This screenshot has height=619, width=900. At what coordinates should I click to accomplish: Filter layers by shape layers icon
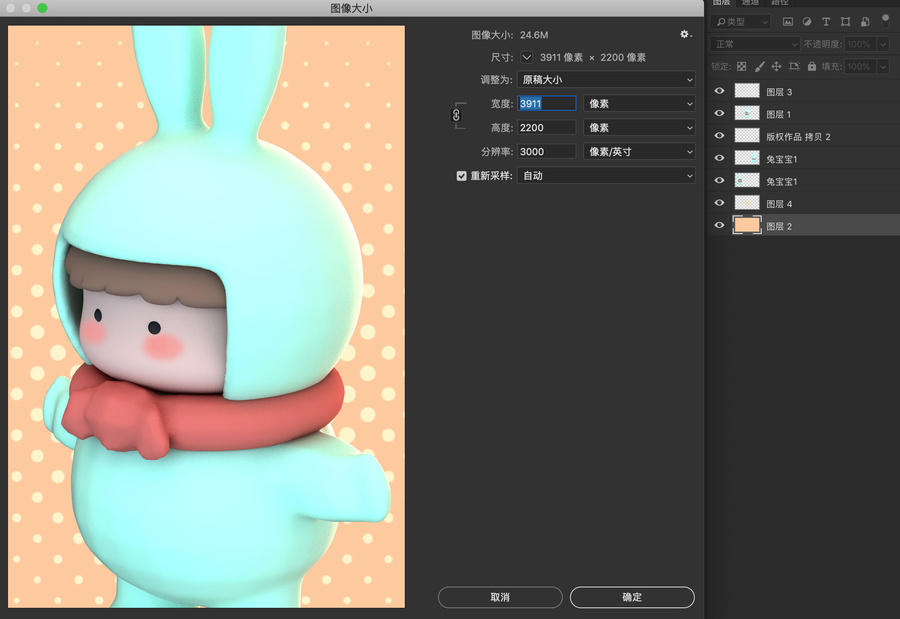pos(845,22)
